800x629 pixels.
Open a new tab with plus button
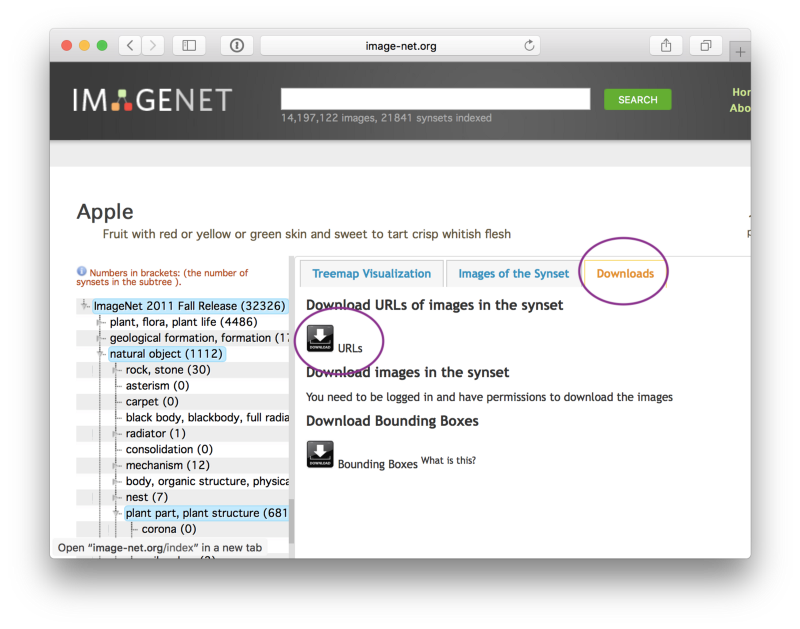coord(740,51)
